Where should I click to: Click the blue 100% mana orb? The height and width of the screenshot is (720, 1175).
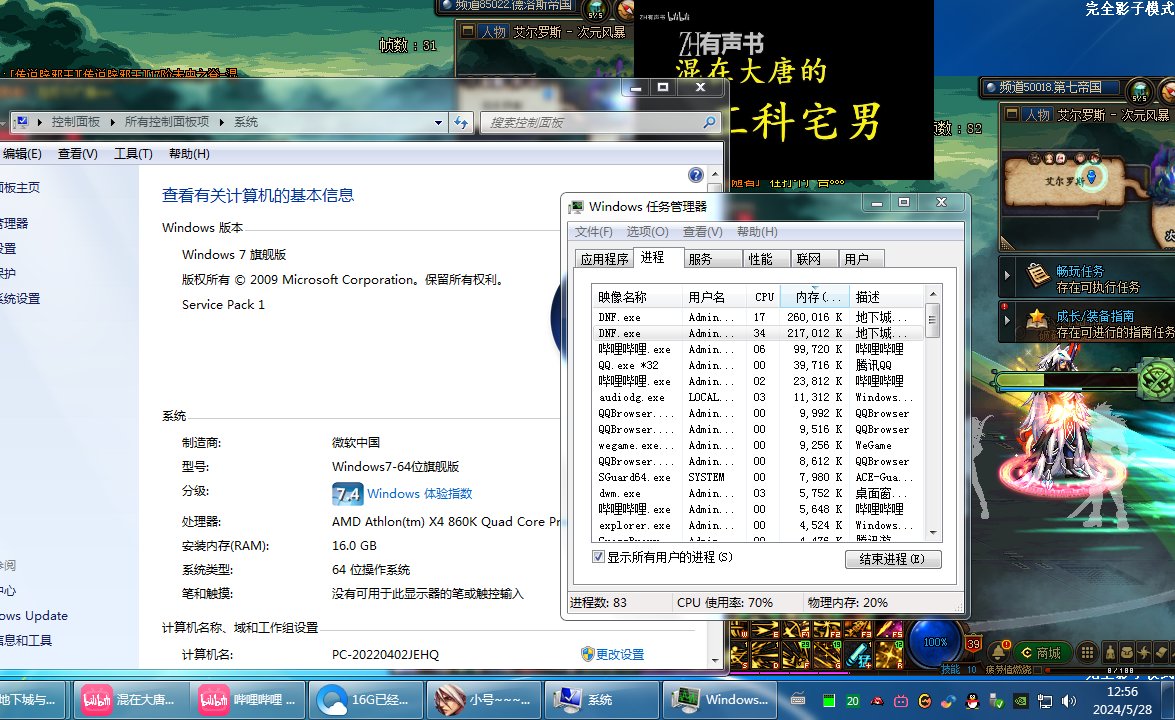point(936,641)
